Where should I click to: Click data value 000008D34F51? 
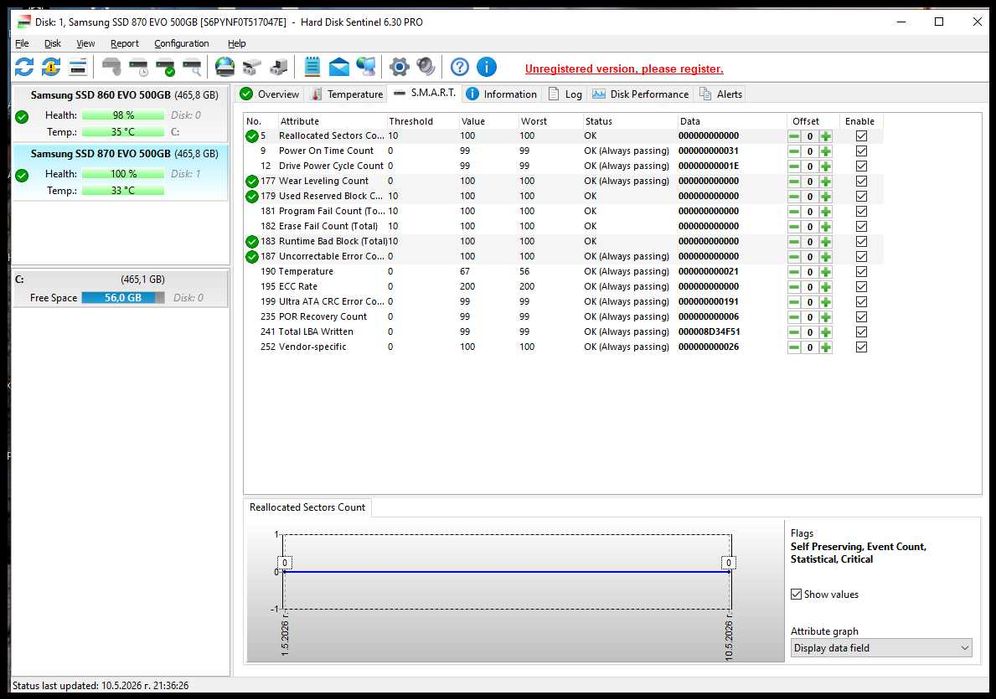[709, 332]
